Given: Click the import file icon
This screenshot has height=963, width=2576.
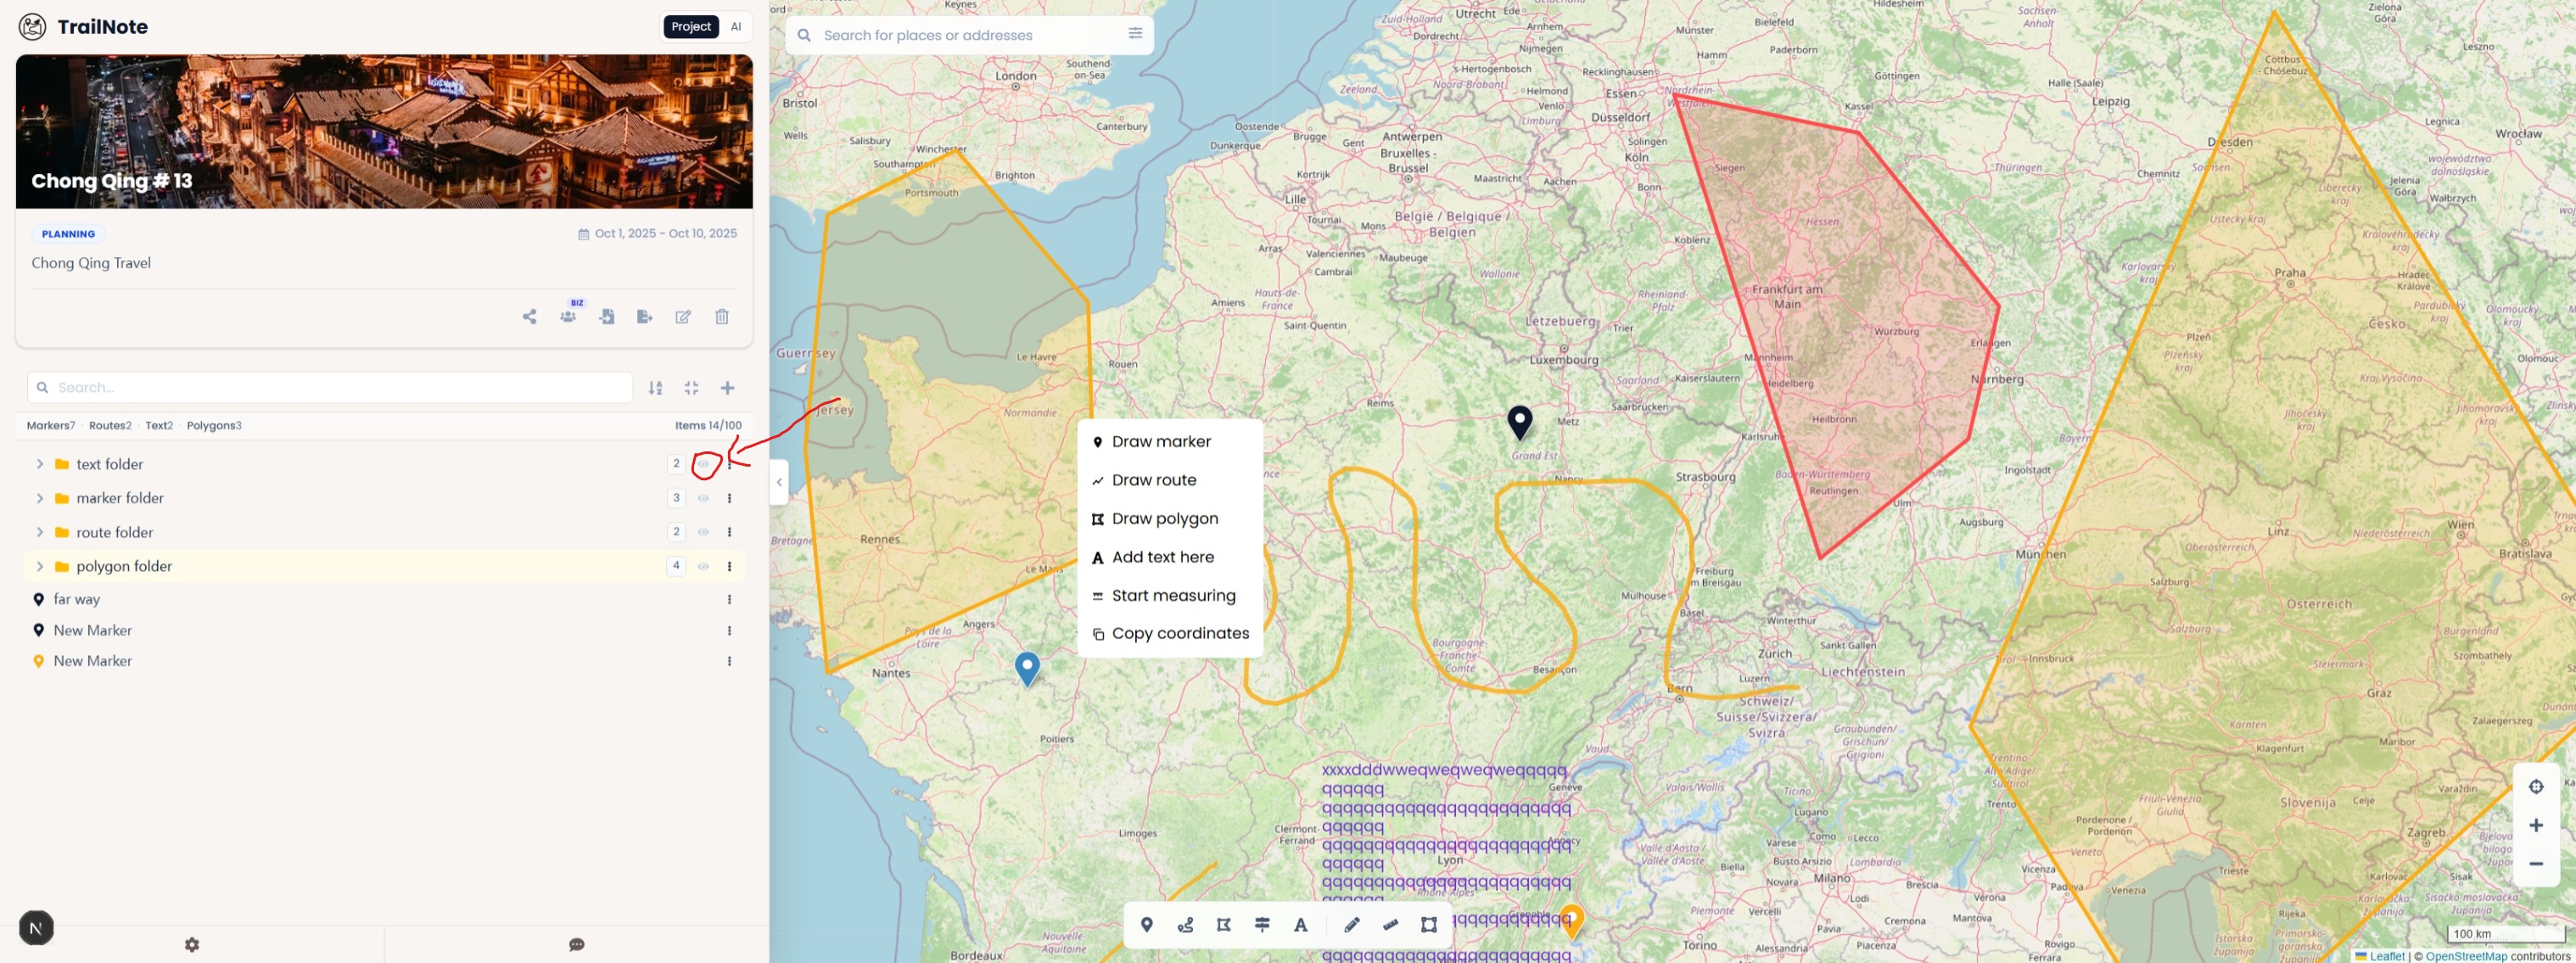Looking at the screenshot, I should [607, 317].
